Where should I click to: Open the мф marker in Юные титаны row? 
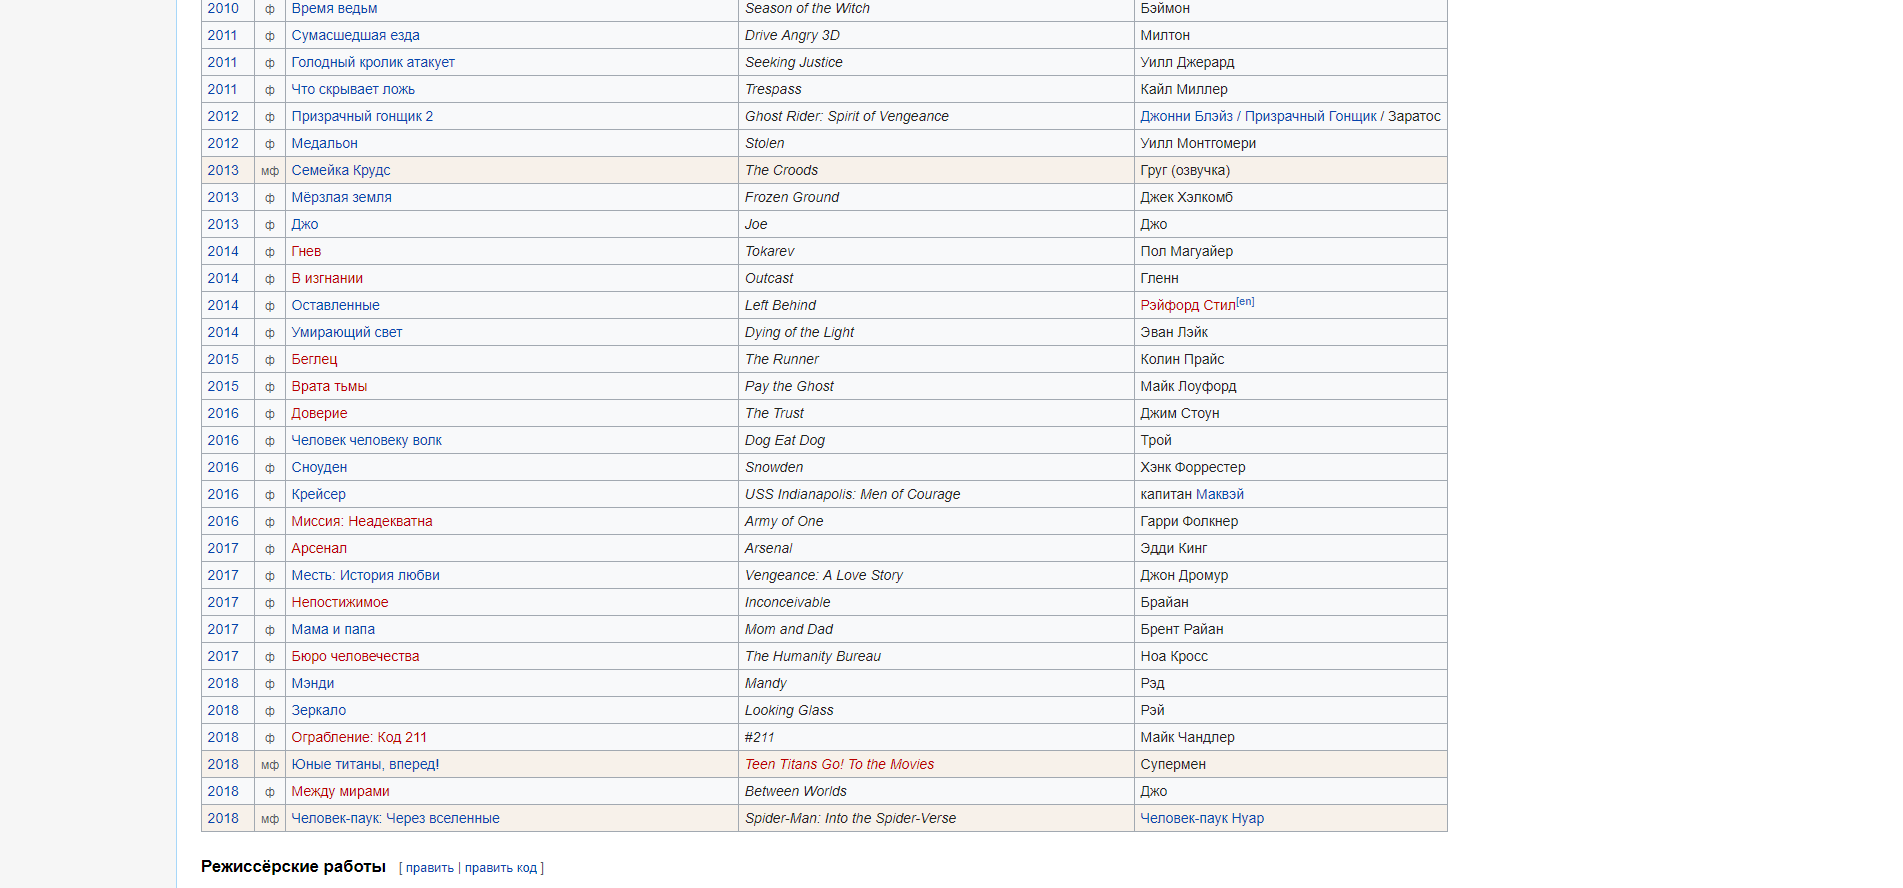coord(270,765)
